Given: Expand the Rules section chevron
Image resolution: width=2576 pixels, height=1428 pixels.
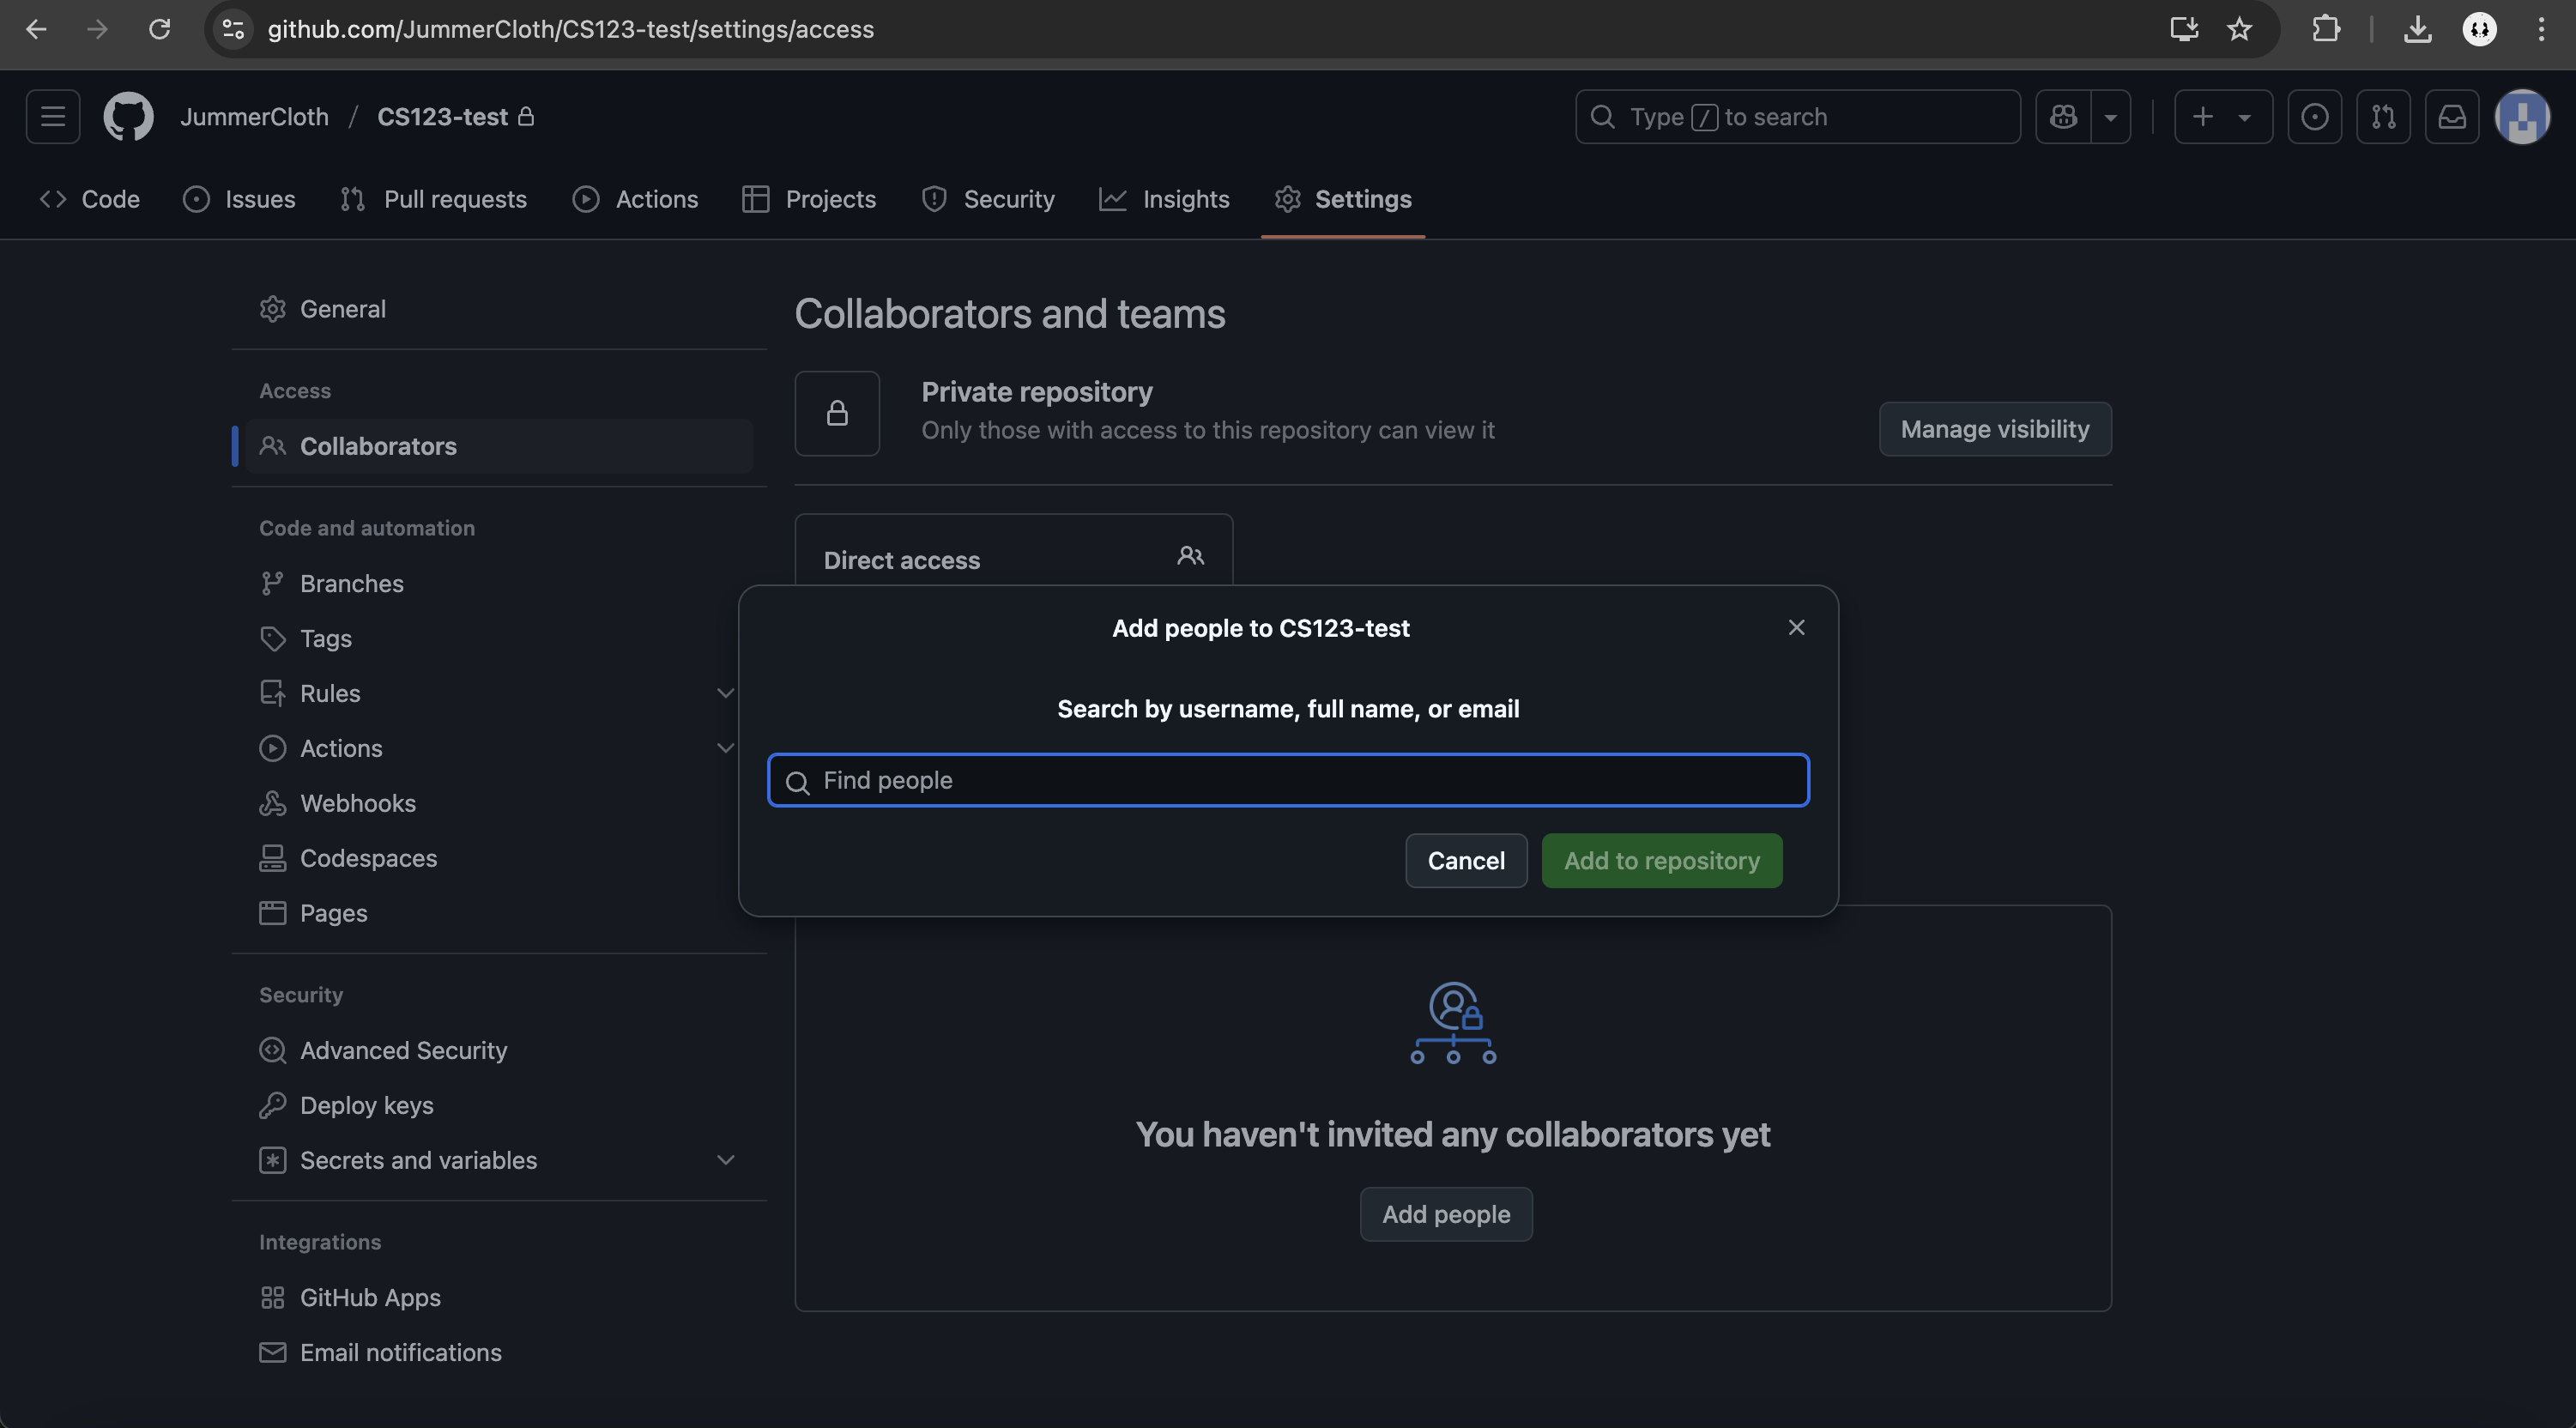Looking at the screenshot, I should pos(726,693).
